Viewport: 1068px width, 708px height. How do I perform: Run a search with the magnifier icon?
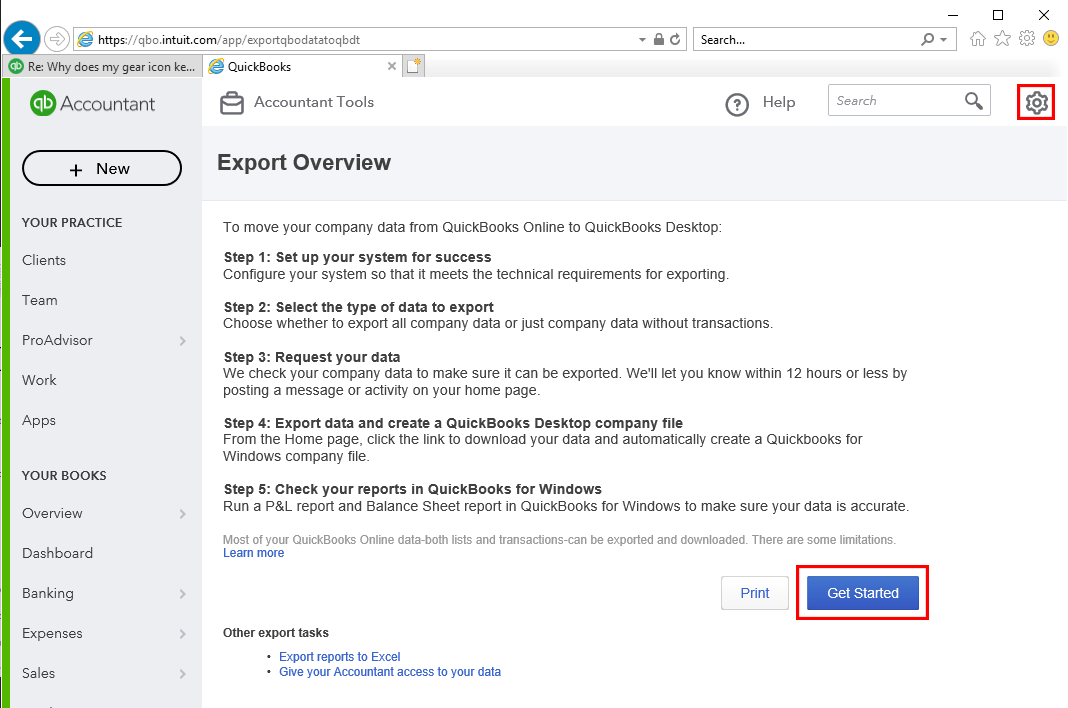(x=974, y=101)
